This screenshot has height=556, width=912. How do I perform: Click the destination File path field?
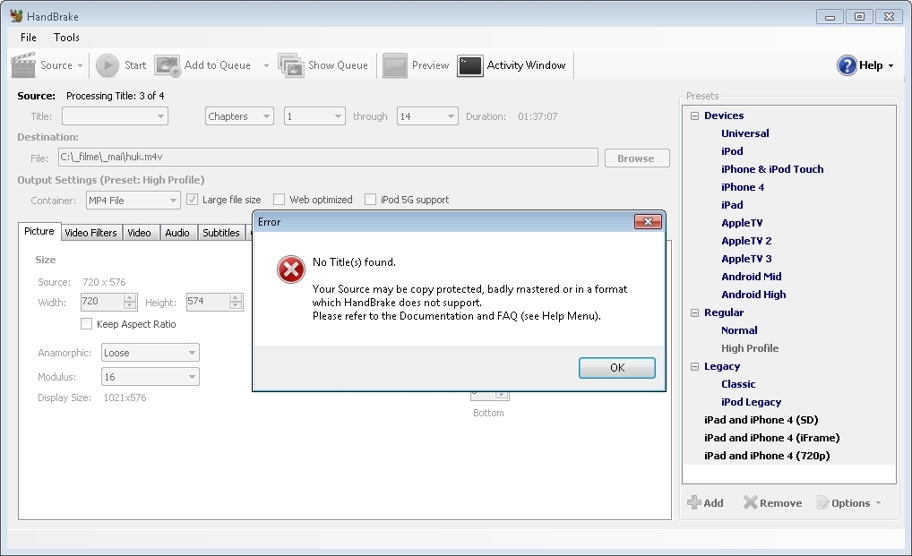[x=328, y=157]
